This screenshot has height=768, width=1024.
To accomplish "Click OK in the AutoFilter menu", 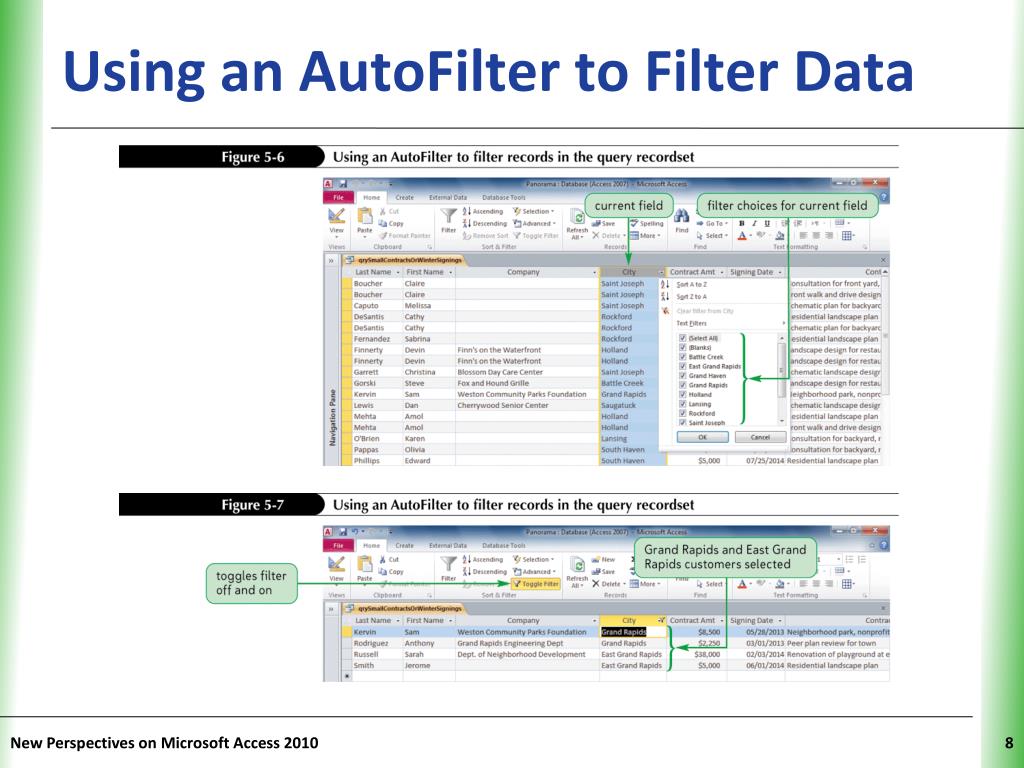I will point(702,438).
